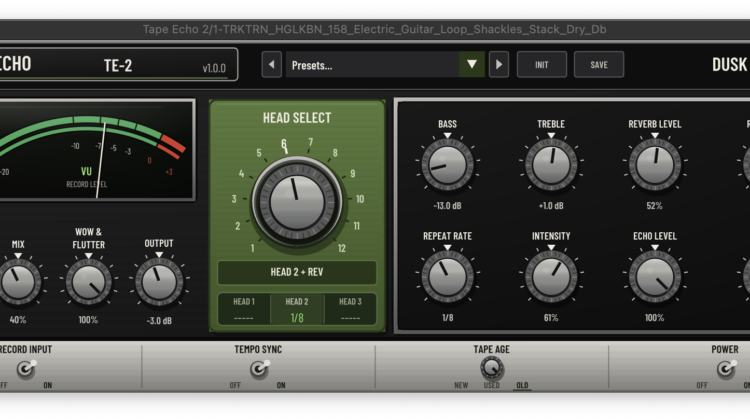Select head position 7 on the dial

(310, 142)
